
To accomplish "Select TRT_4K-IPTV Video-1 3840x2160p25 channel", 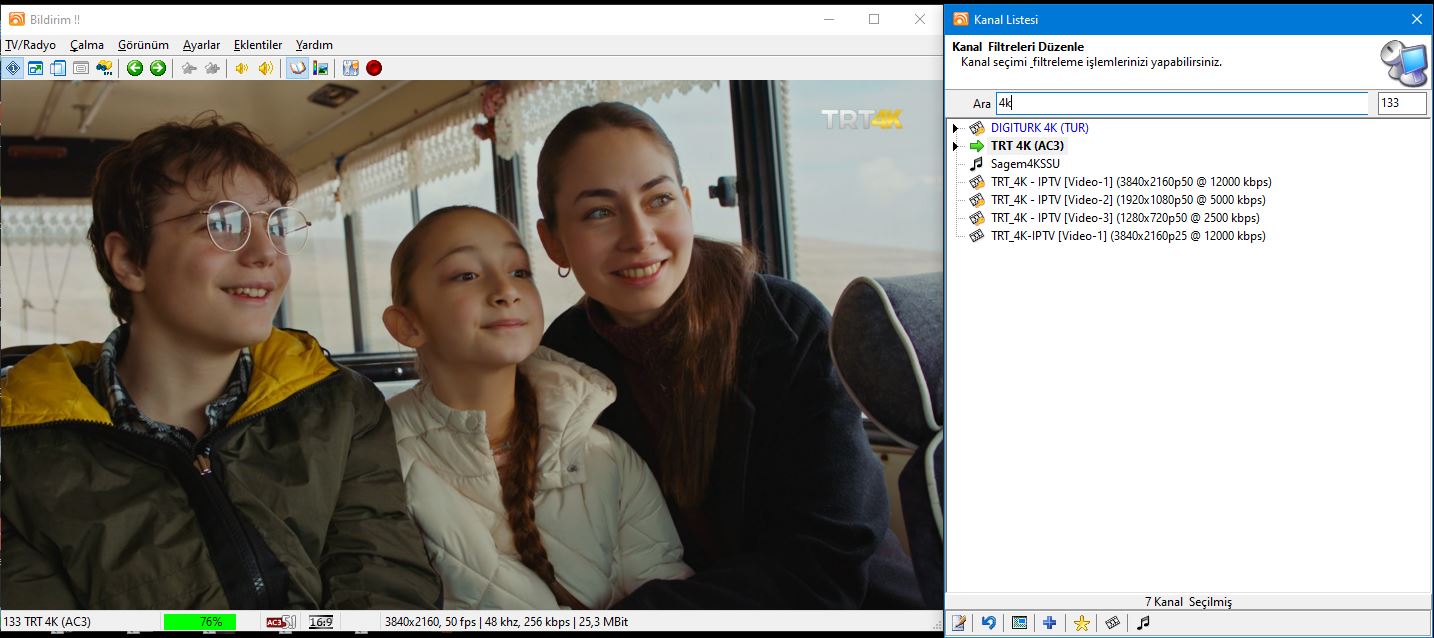I will pos(1128,236).
